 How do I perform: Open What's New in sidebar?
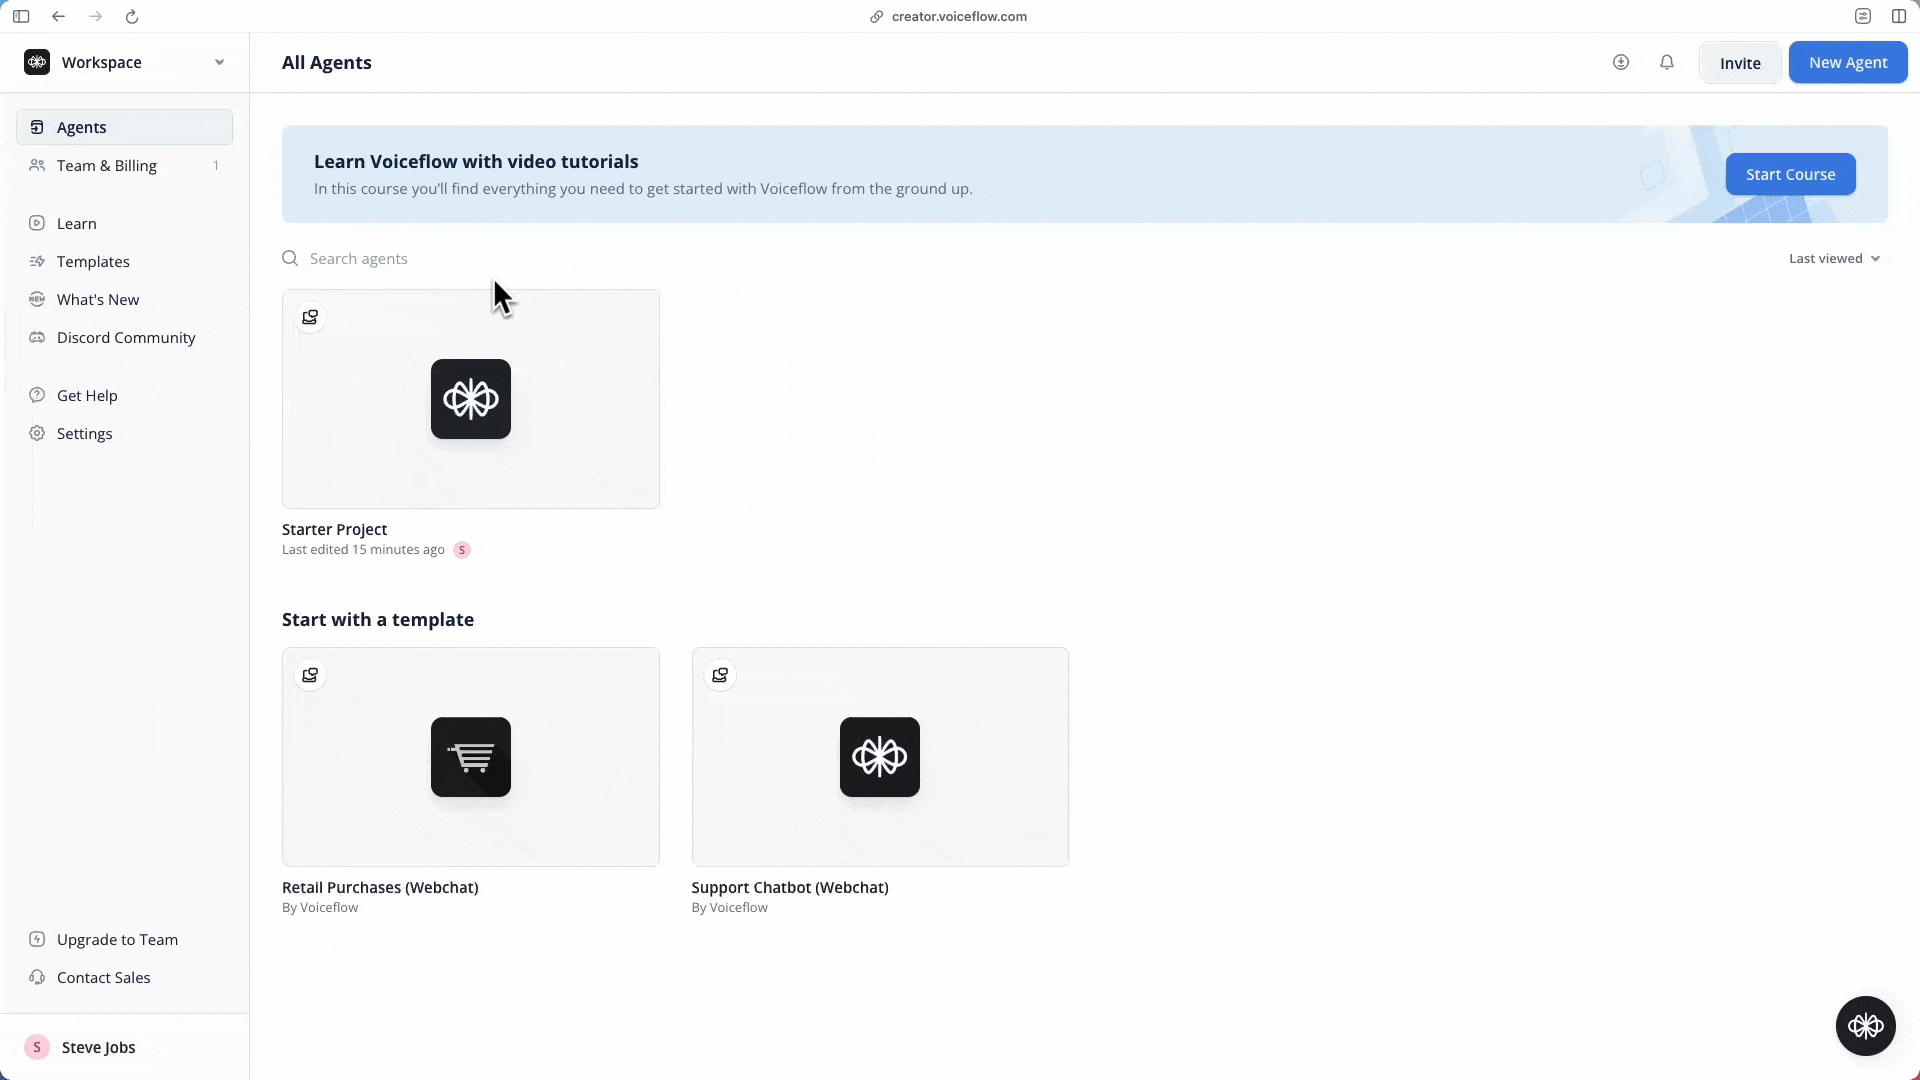coord(125,299)
